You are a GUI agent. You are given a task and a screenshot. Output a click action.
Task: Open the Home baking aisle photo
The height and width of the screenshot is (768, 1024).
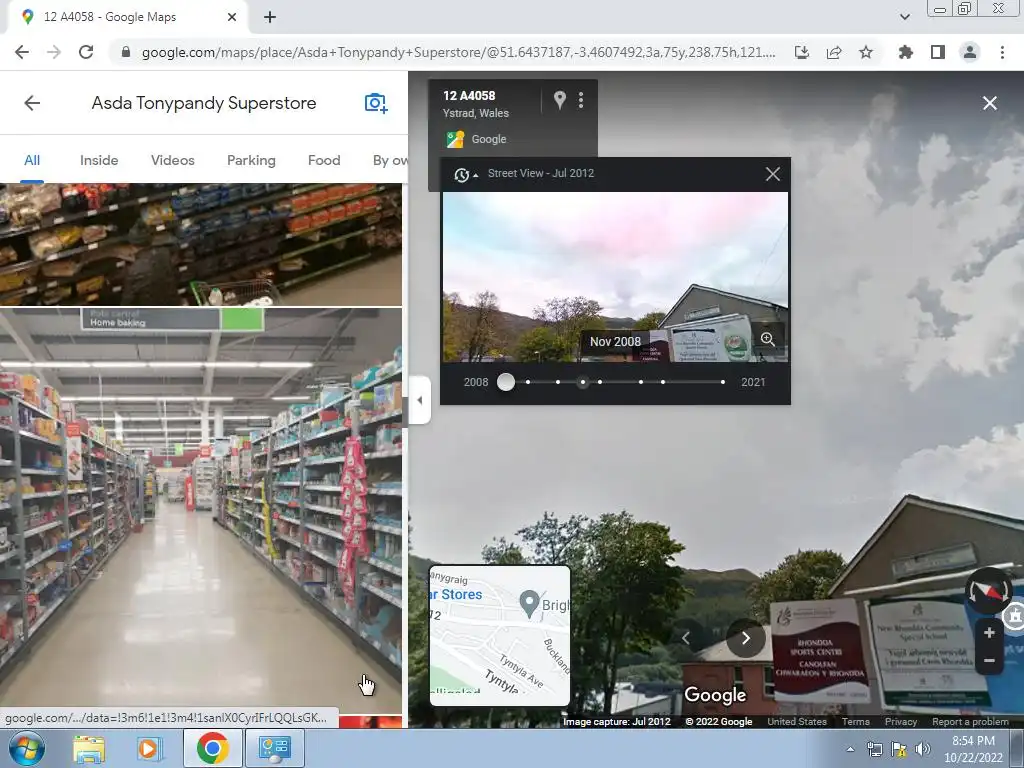coord(200,511)
